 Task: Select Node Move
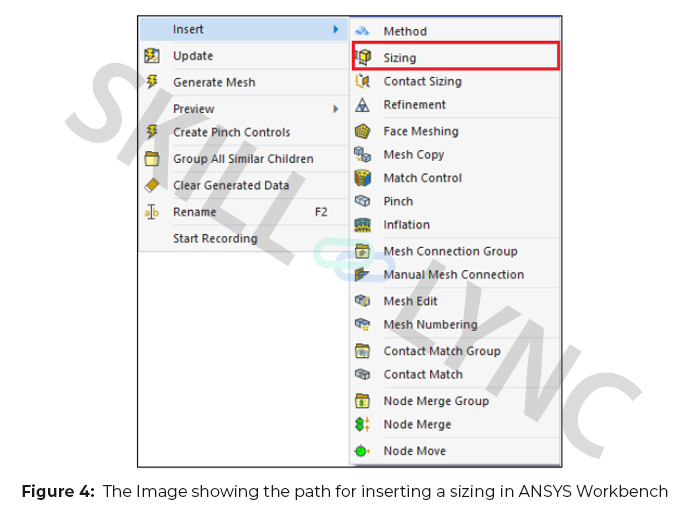455,451
